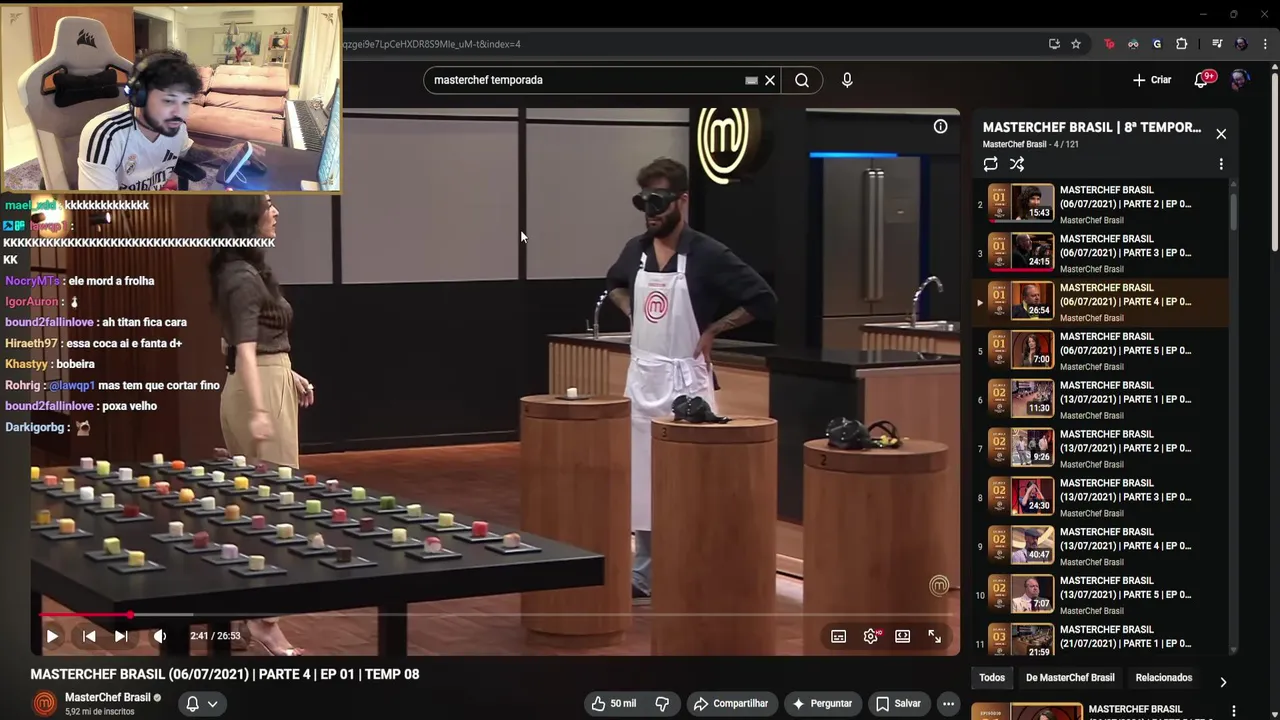Select the 'De MasterChef Brasil' filter chip

pyautogui.click(x=1070, y=678)
